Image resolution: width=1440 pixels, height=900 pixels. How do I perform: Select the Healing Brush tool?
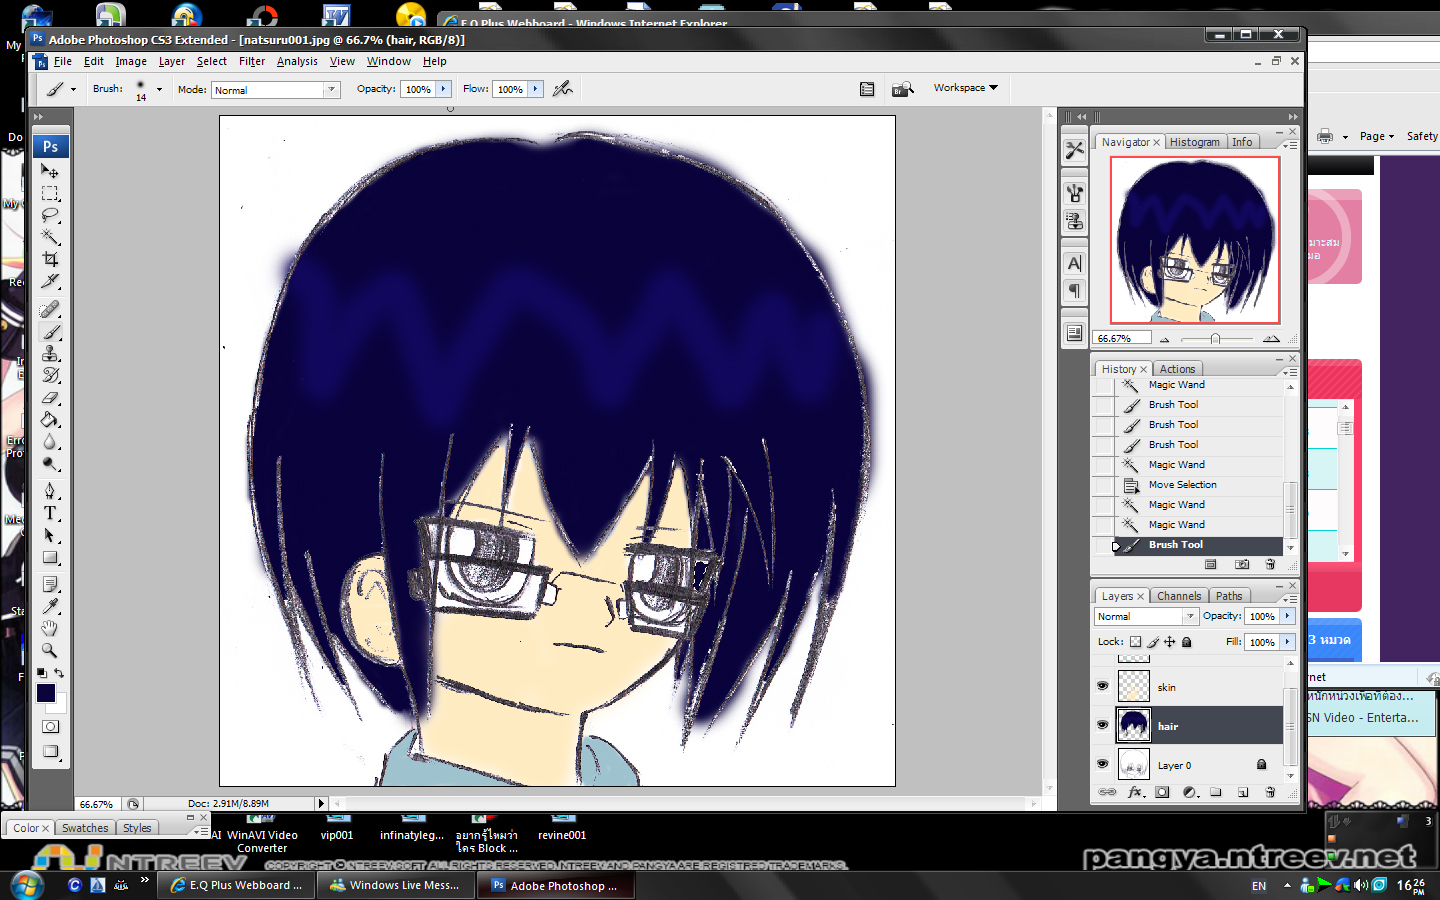click(50, 310)
